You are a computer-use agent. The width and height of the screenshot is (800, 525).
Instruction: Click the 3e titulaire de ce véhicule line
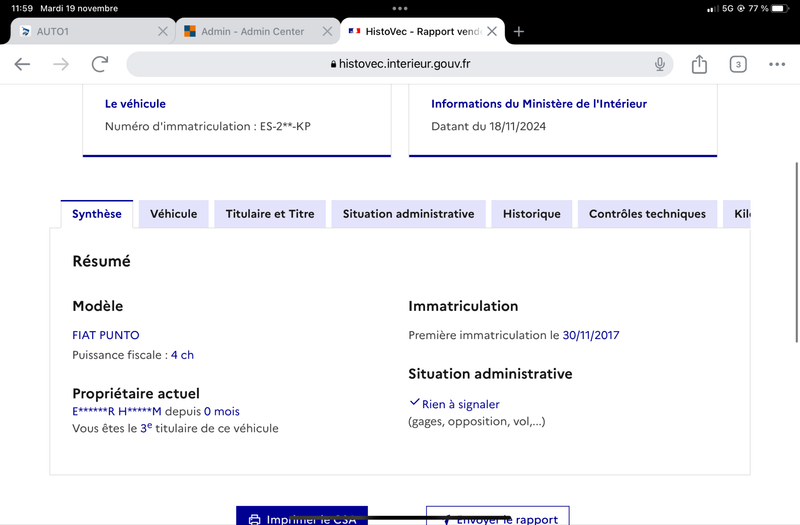coord(175,428)
